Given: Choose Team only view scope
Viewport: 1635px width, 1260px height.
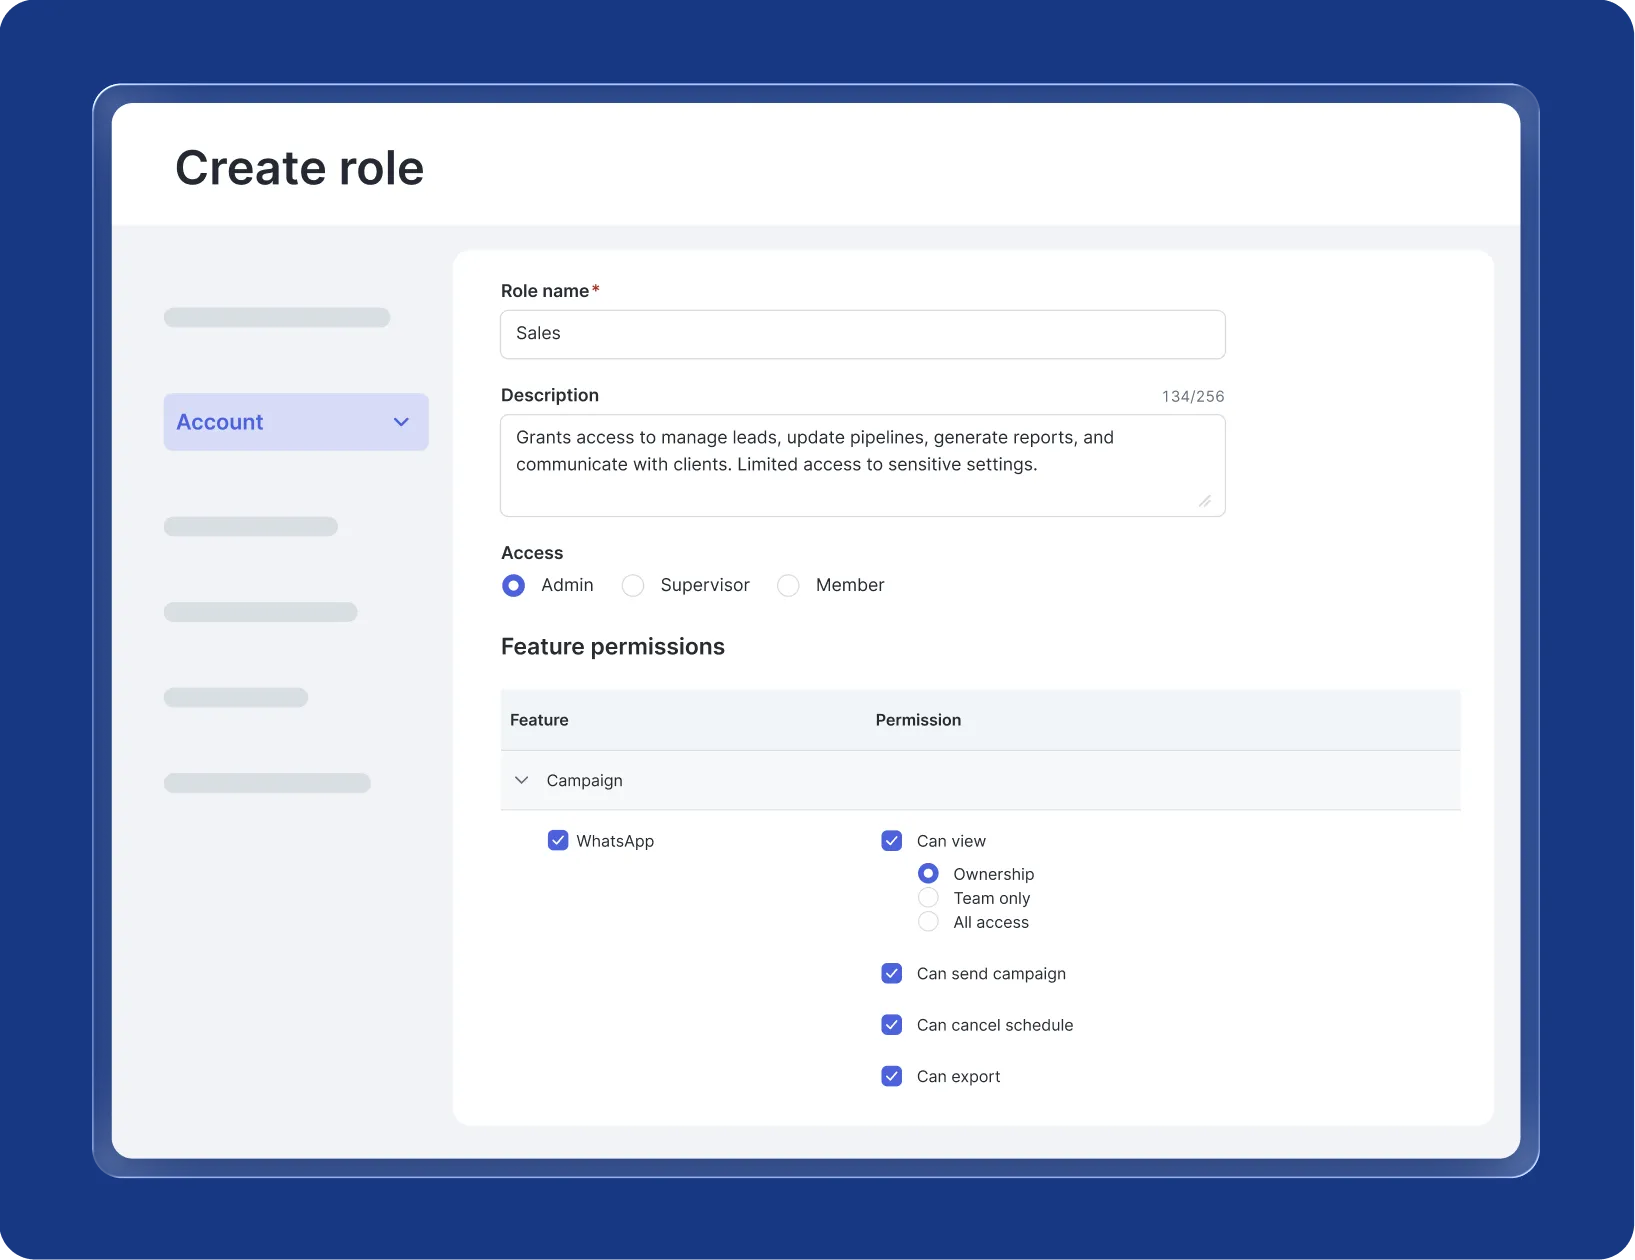Looking at the screenshot, I should click(928, 898).
